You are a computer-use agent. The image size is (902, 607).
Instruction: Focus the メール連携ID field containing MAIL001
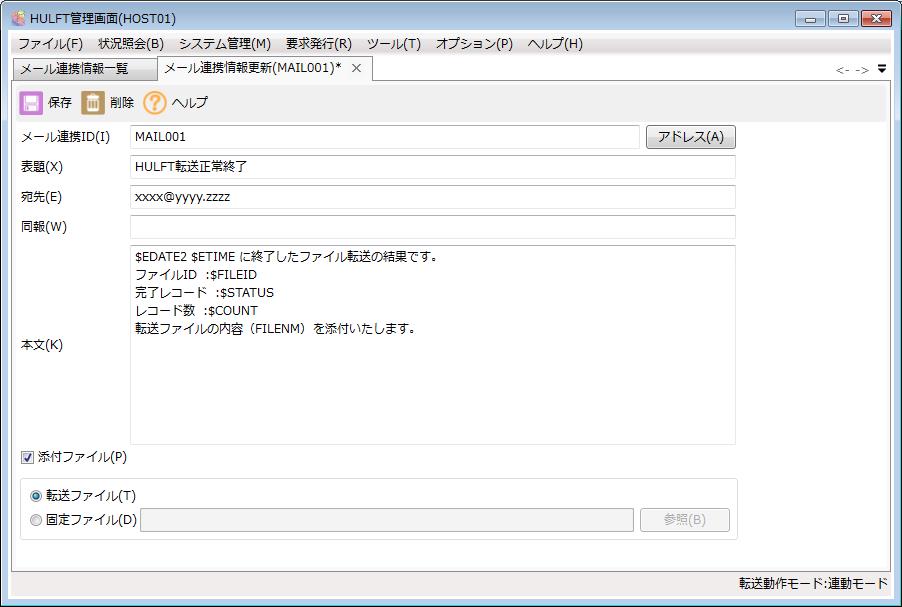pos(385,137)
